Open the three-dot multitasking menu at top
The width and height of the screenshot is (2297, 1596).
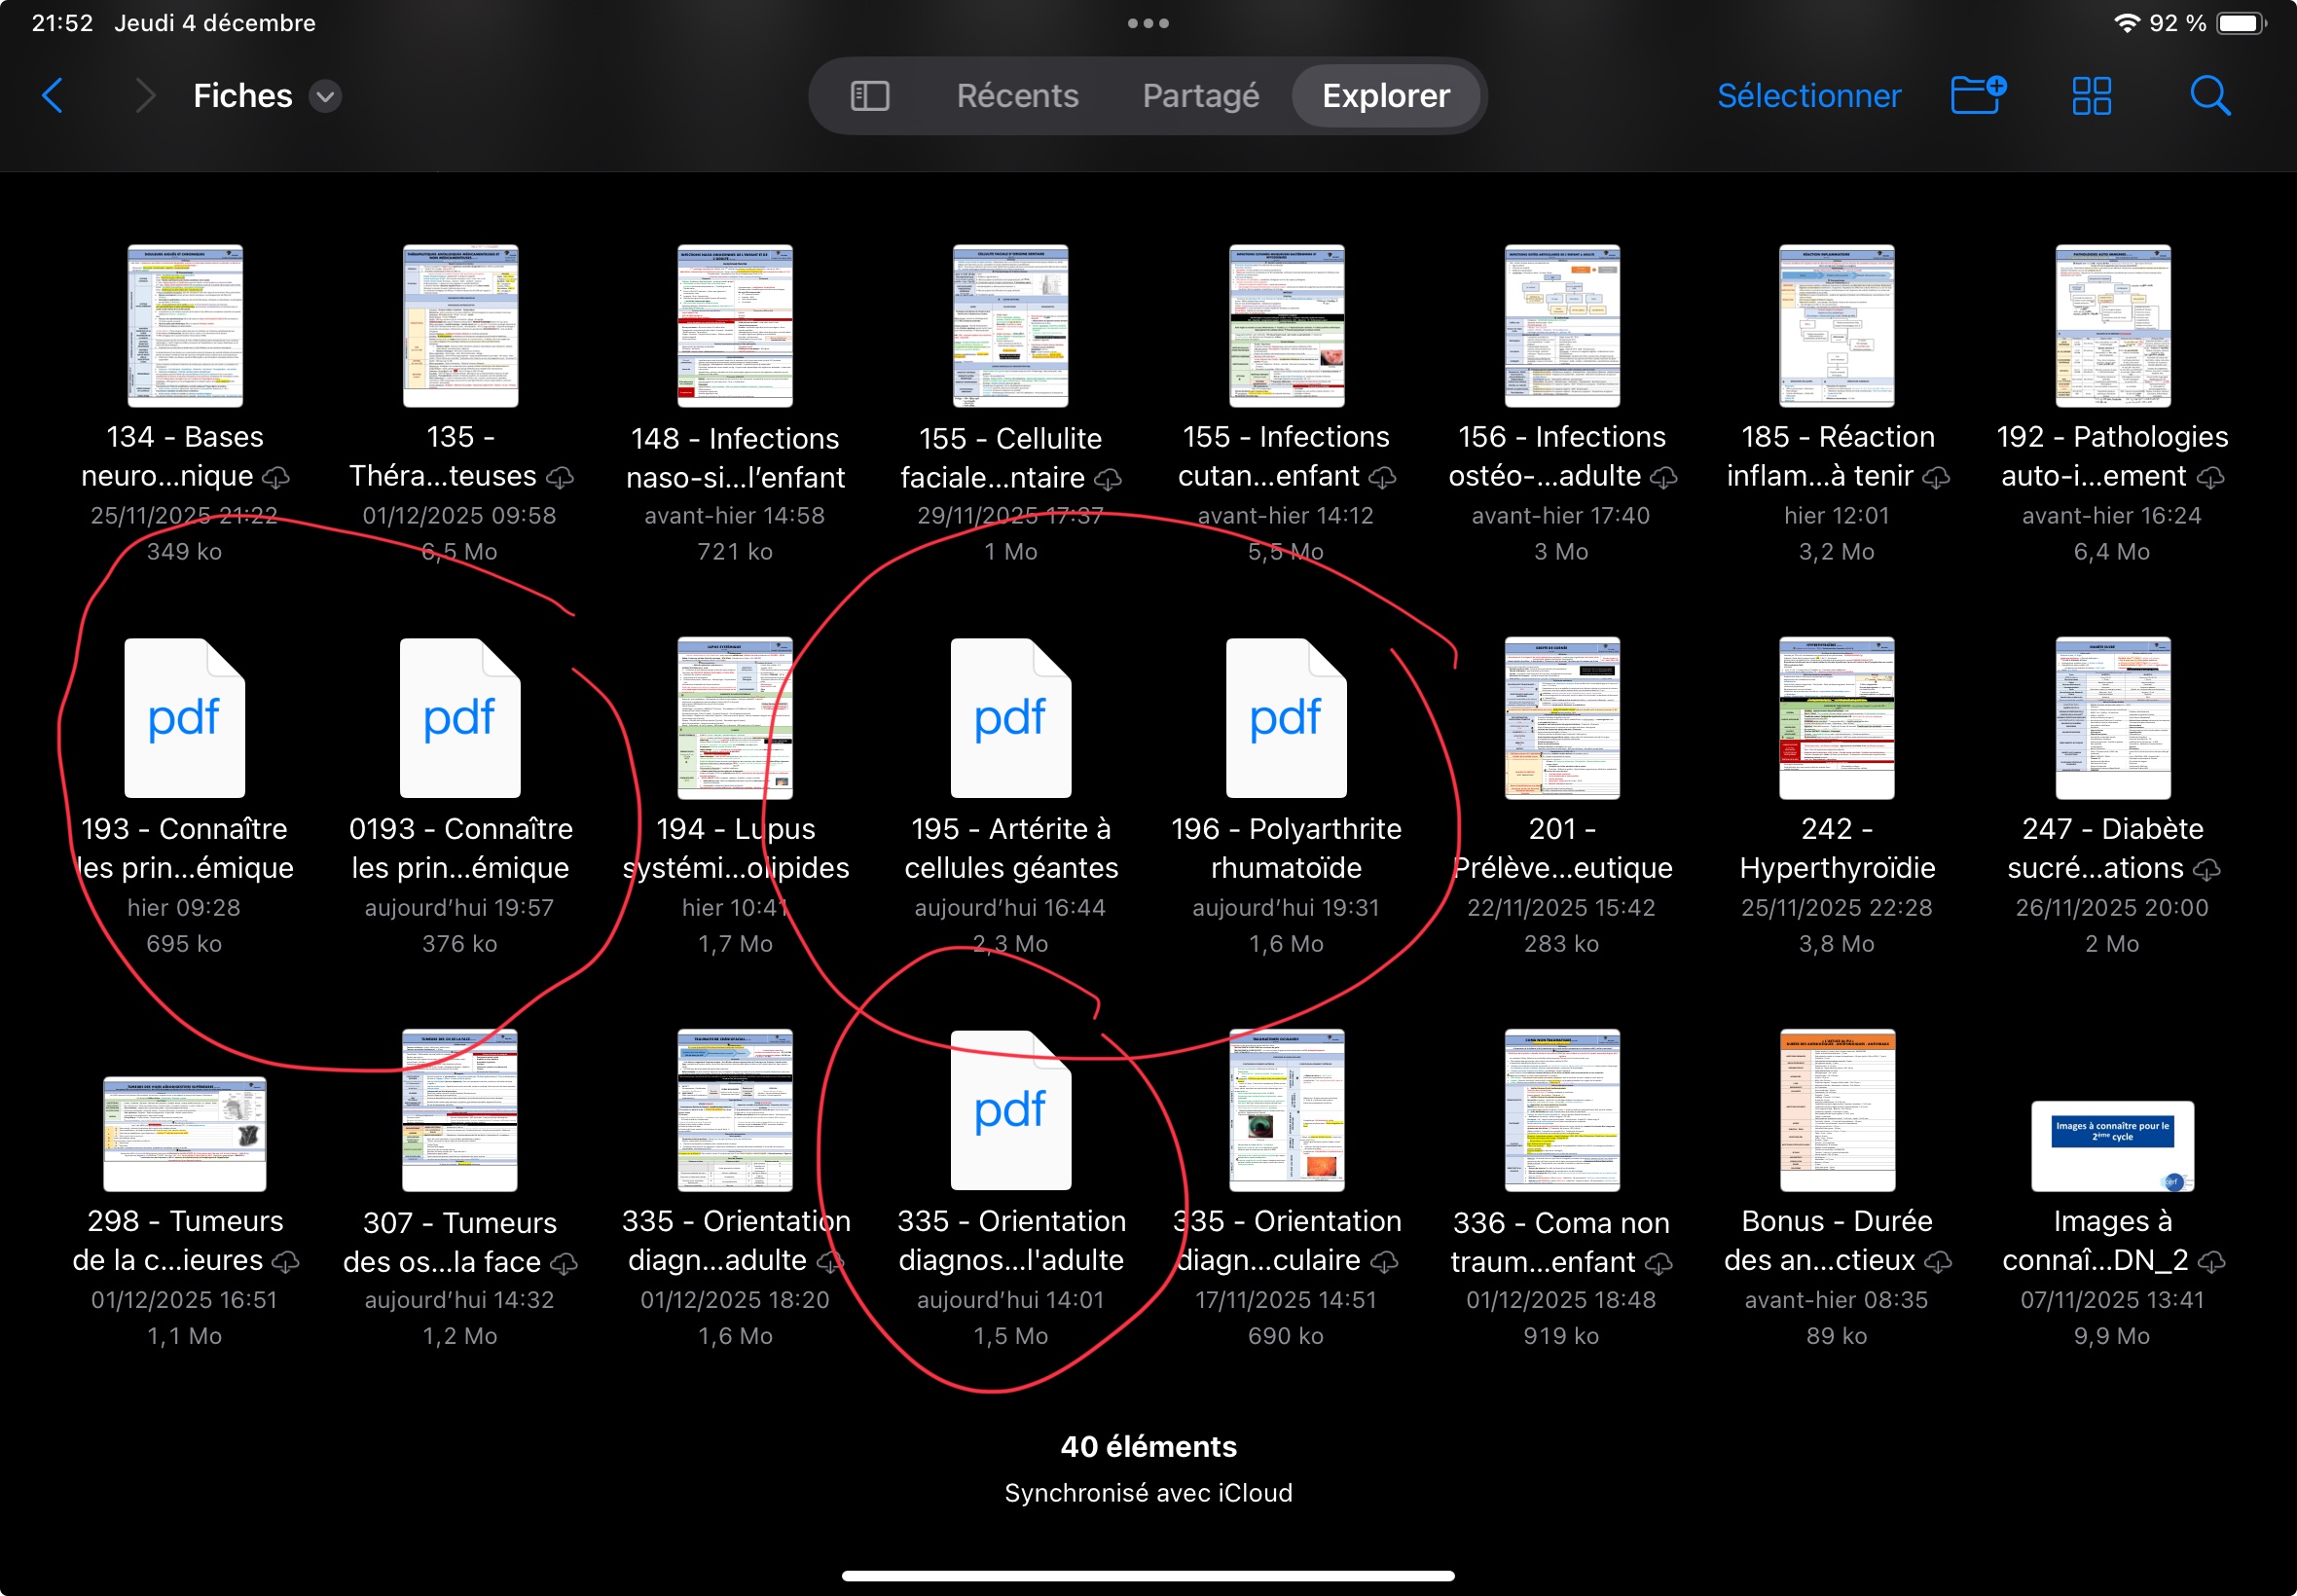(1148, 23)
